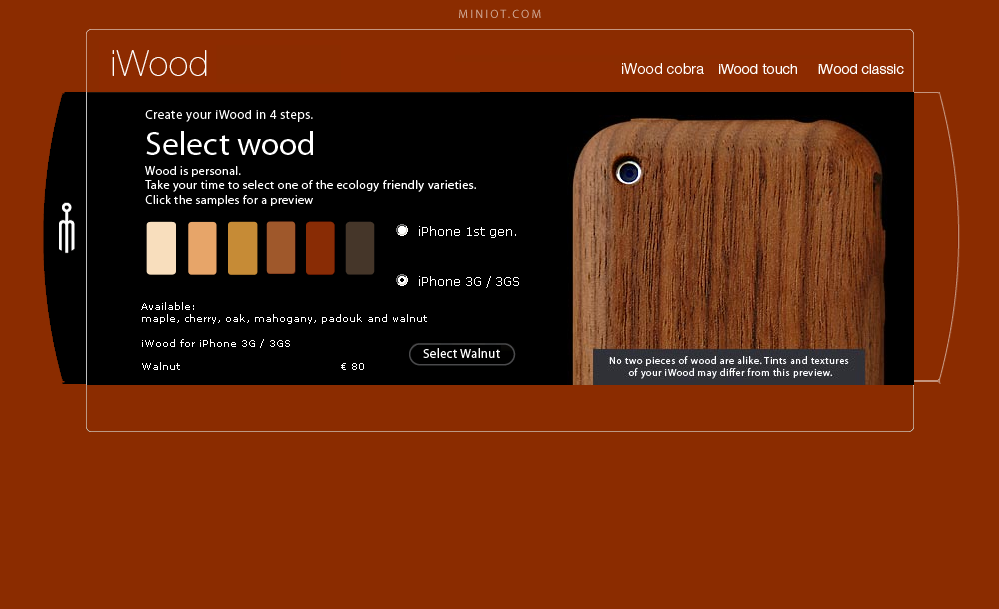Viewport: 999px width, 609px height.
Task: Open the iWood cobra page
Action: [662, 69]
